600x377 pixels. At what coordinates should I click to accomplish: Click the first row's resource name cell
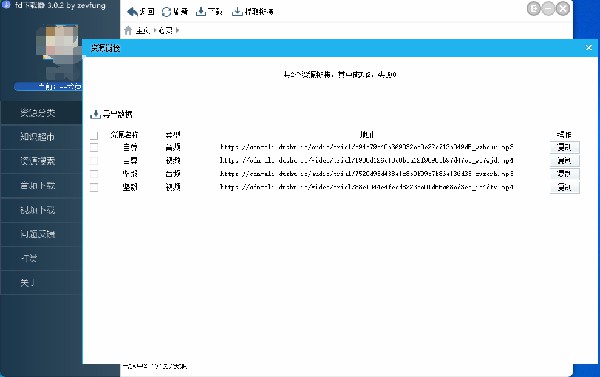point(130,147)
